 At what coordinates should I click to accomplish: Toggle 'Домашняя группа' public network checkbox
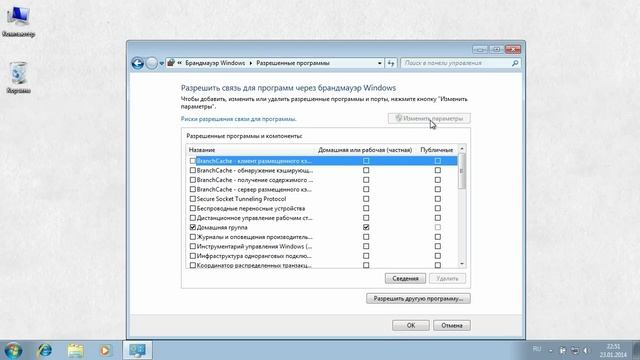coord(438,227)
